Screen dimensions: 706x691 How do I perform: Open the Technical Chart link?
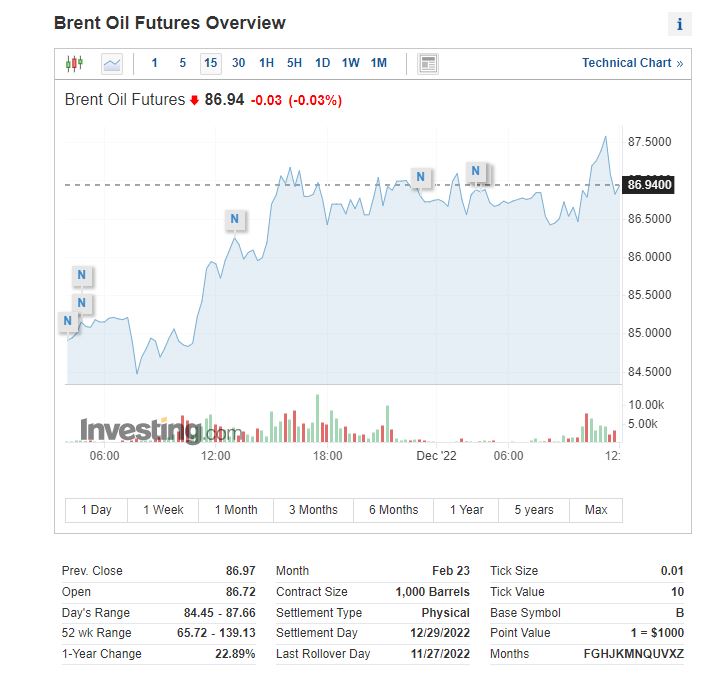point(632,63)
